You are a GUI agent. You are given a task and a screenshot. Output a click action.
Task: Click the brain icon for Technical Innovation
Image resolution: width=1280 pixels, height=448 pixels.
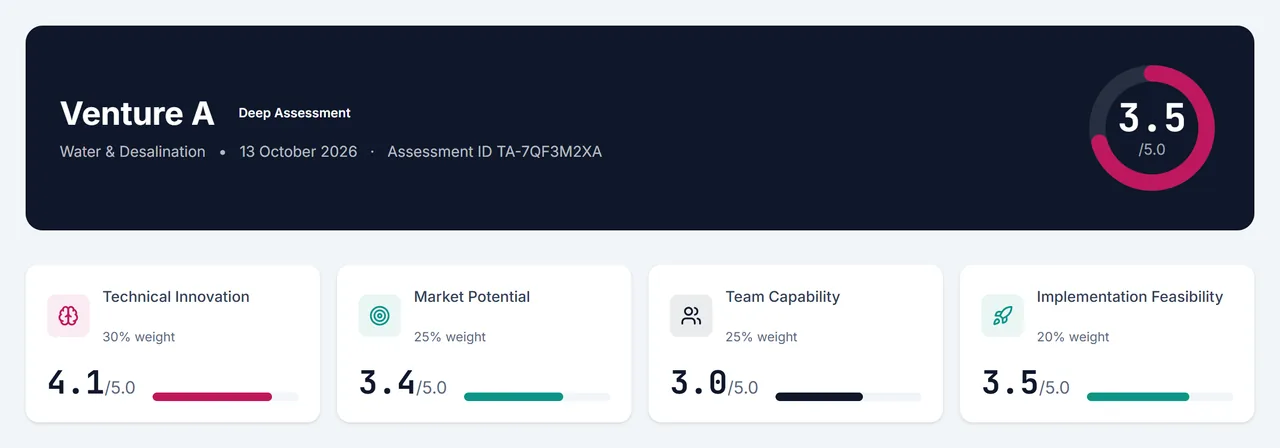coord(68,316)
